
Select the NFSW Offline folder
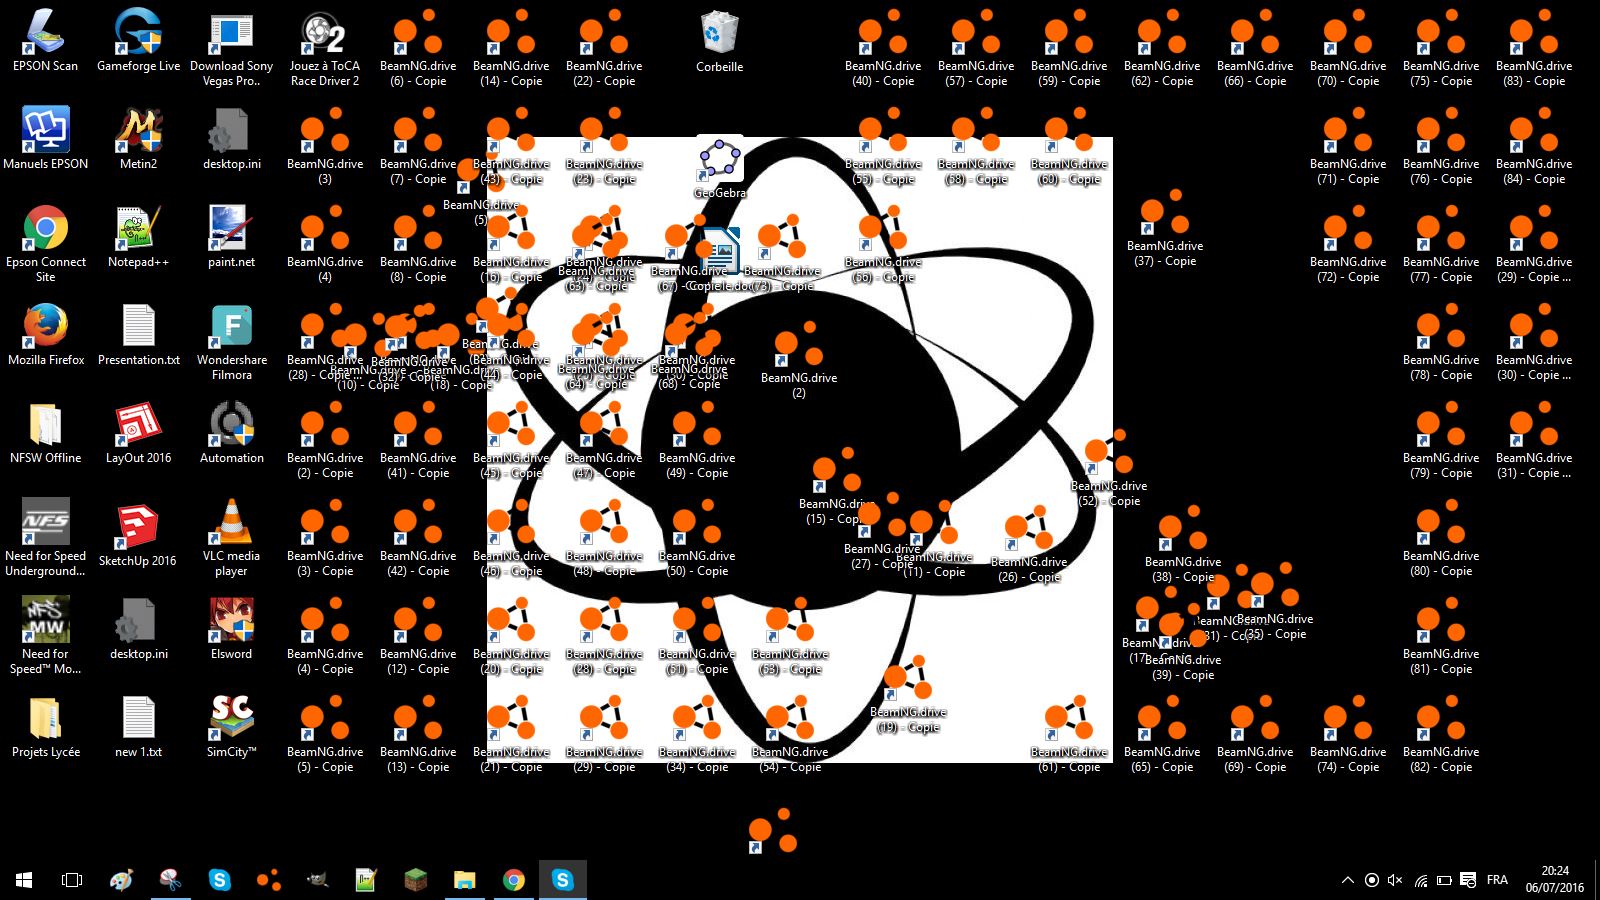45,434
